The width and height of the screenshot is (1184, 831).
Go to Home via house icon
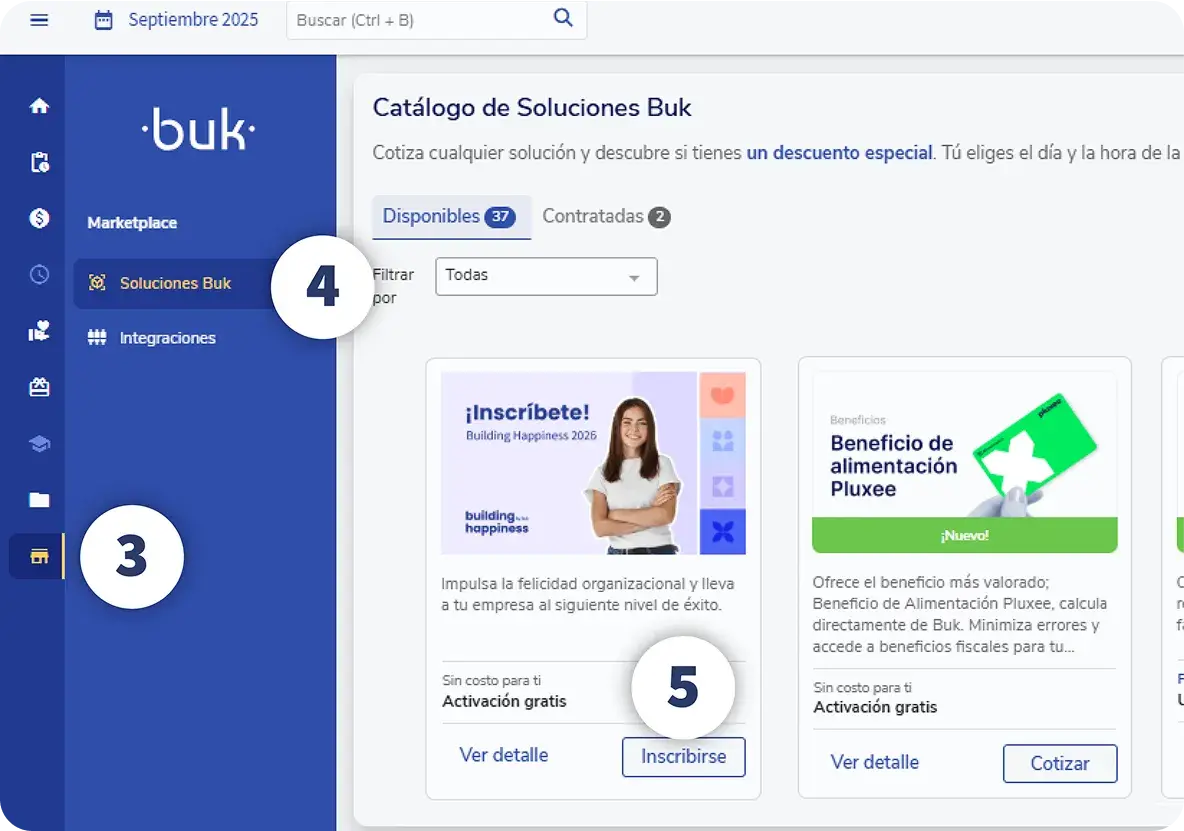click(x=39, y=106)
